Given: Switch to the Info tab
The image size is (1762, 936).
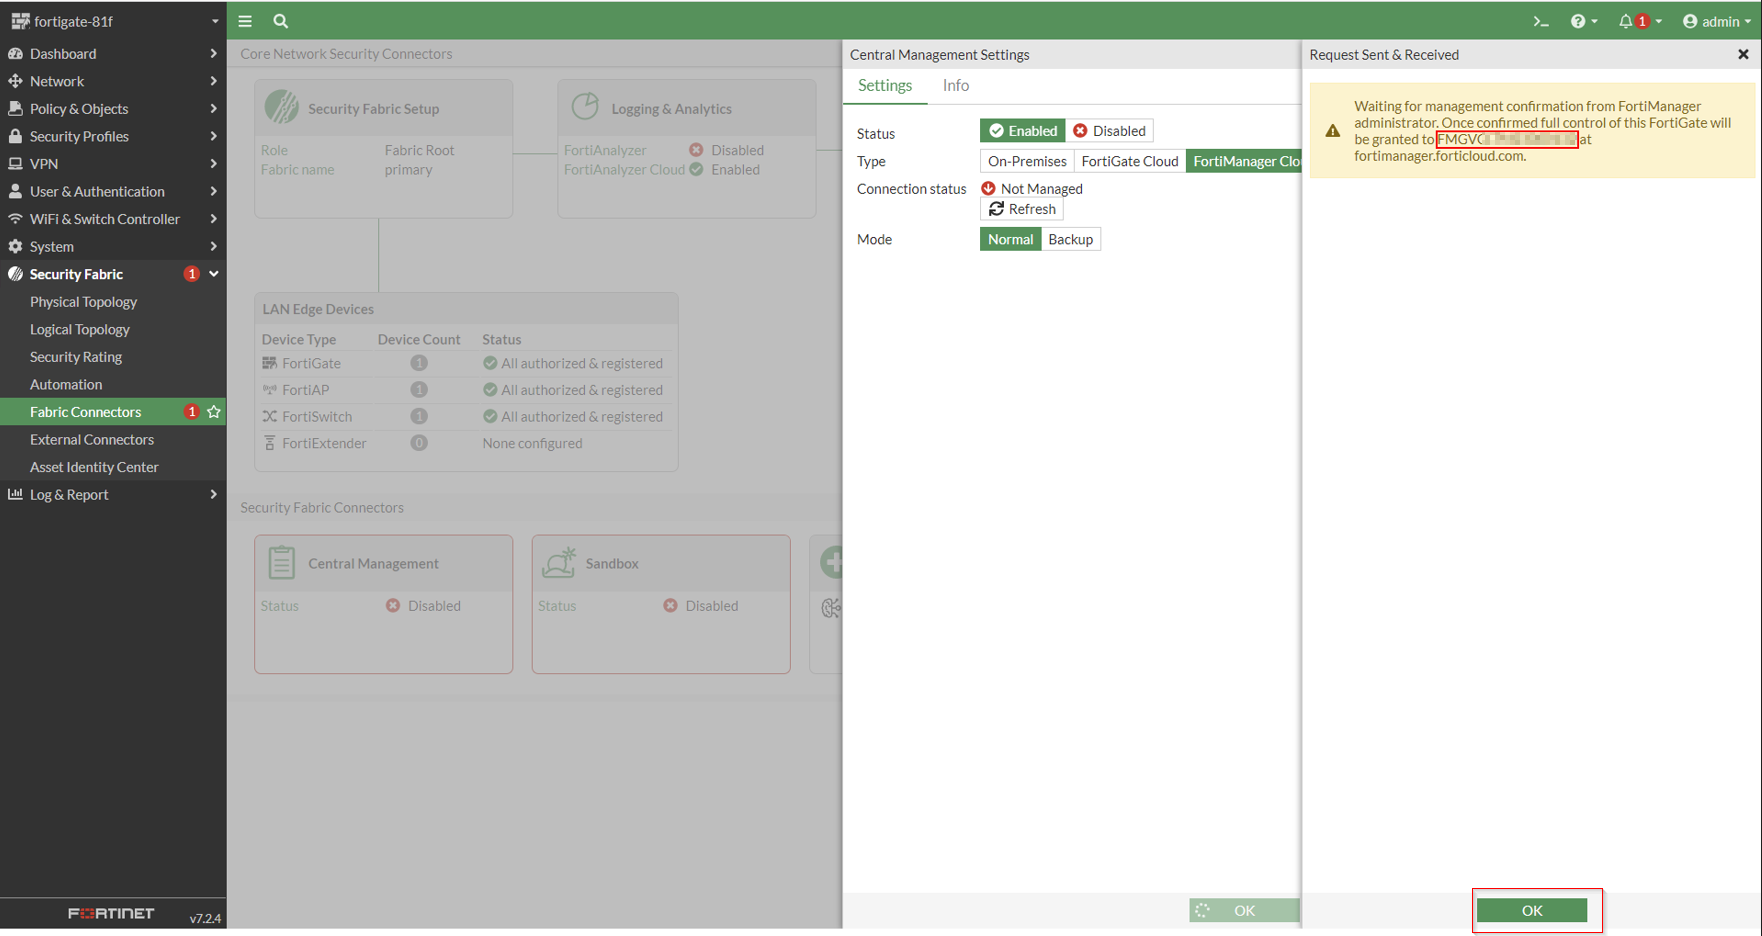Looking at the screenshot, I should click(955, 85).
